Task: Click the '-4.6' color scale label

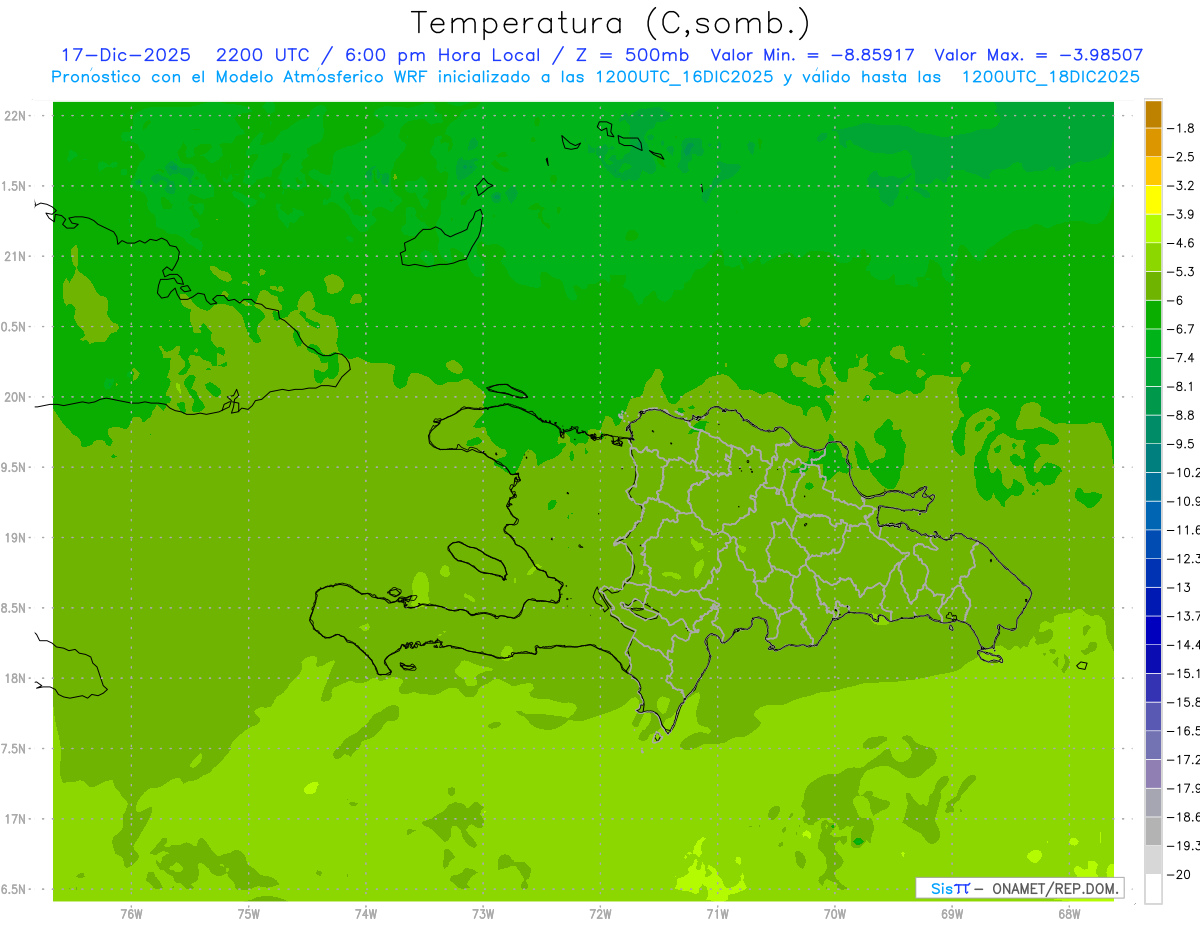Action: pos(1182,243)
